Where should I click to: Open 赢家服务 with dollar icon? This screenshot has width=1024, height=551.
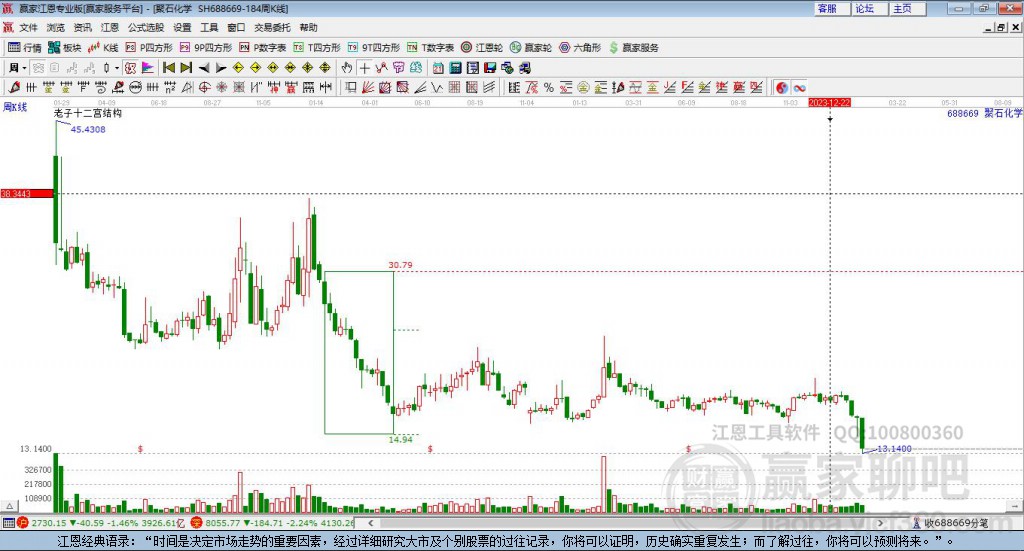(x=633, y=48)
